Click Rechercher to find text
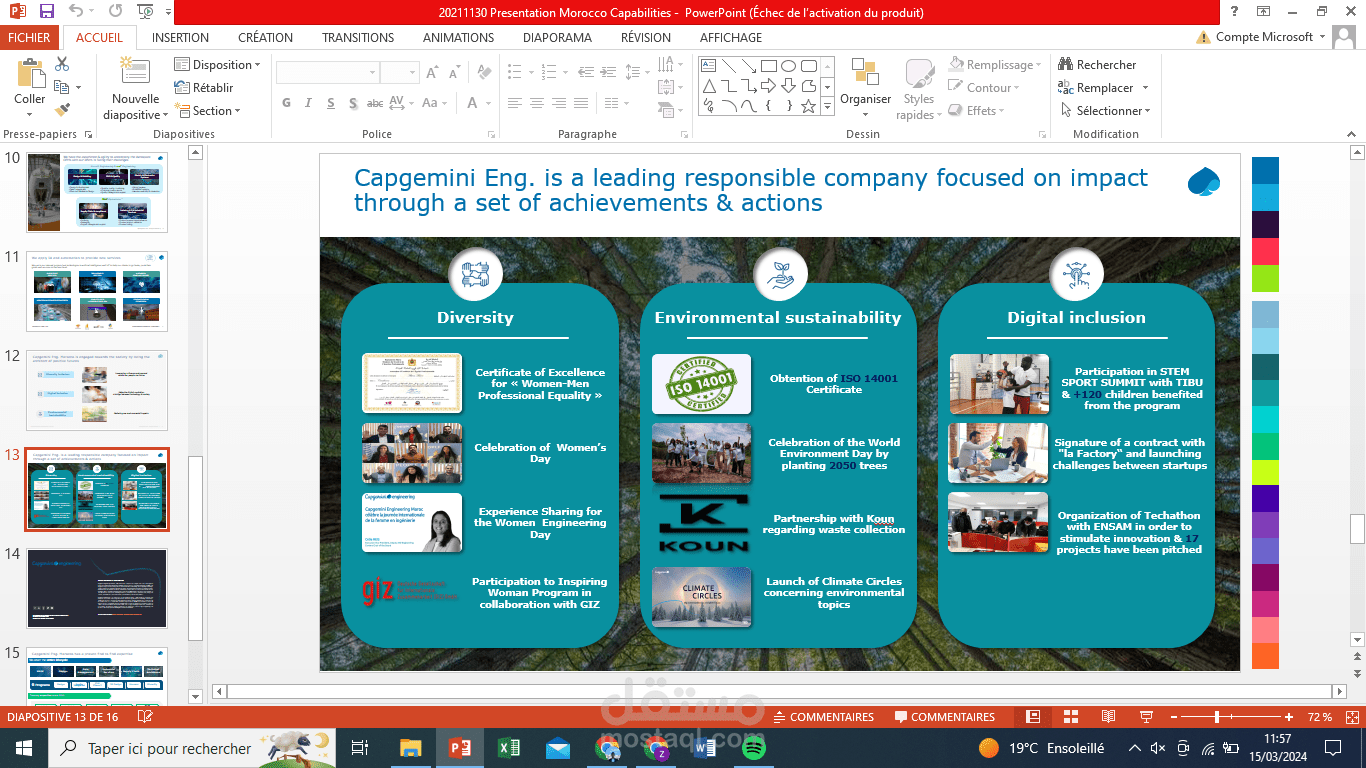This screenshot has width=1366, height=768. pos(1097,65)
